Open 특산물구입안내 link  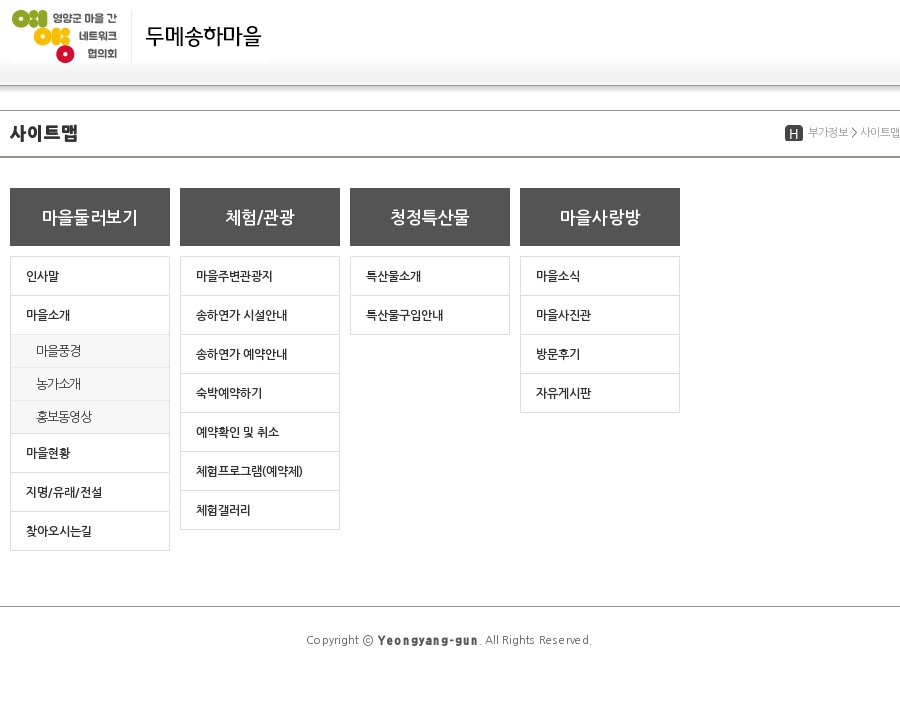(430, 315)
